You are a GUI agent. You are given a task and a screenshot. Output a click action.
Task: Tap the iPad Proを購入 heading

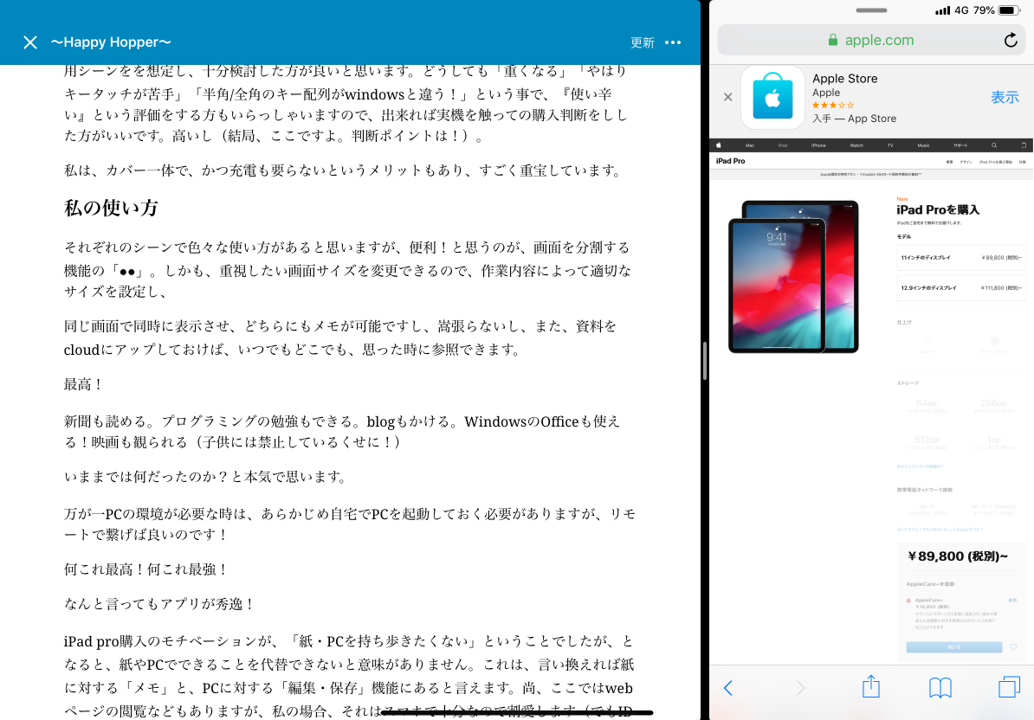click(938, 210)
